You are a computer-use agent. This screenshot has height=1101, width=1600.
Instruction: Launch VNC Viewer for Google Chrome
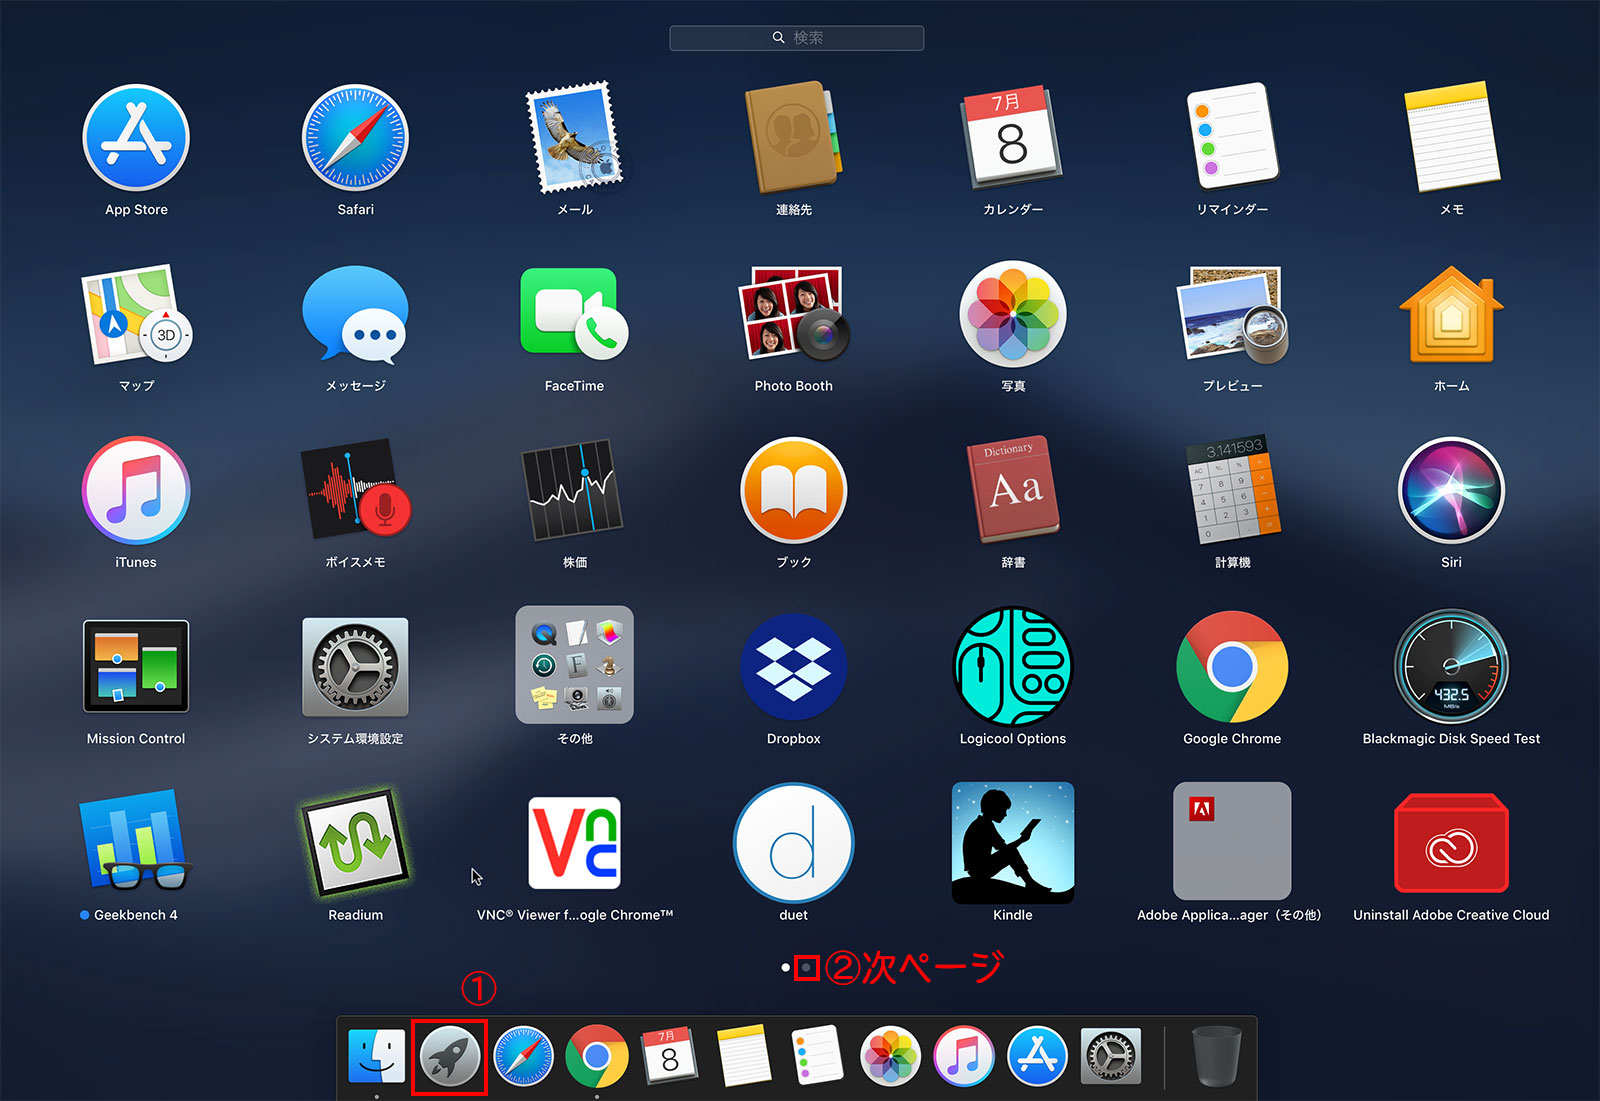coord(574,842)
